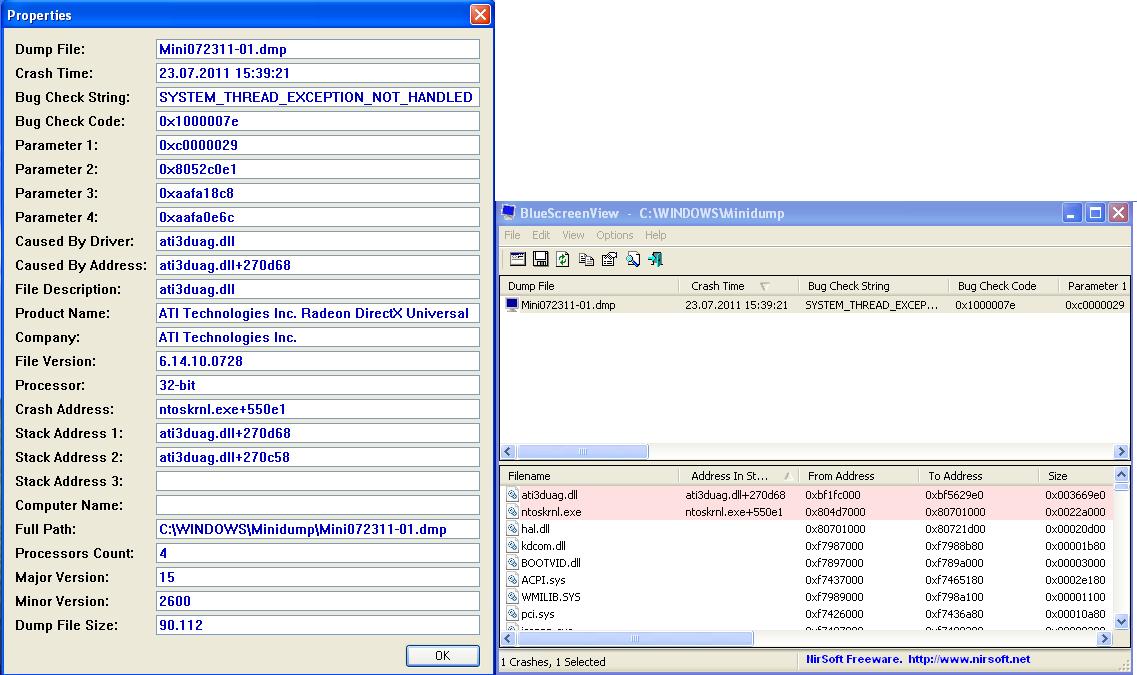Click the file icon next to WMILIB.SYS
This screenshot has height=675, width=1137.
(x=513, y=597)
